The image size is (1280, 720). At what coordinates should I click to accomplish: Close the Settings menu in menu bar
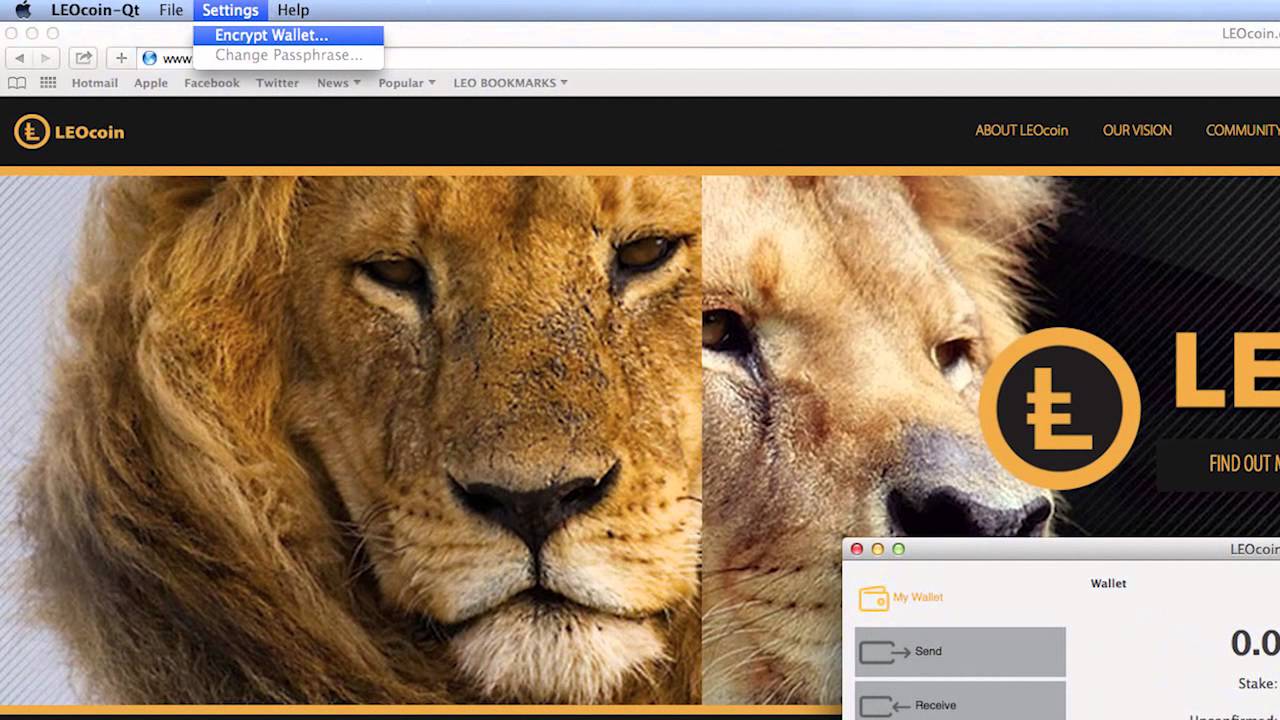(230, 10)
